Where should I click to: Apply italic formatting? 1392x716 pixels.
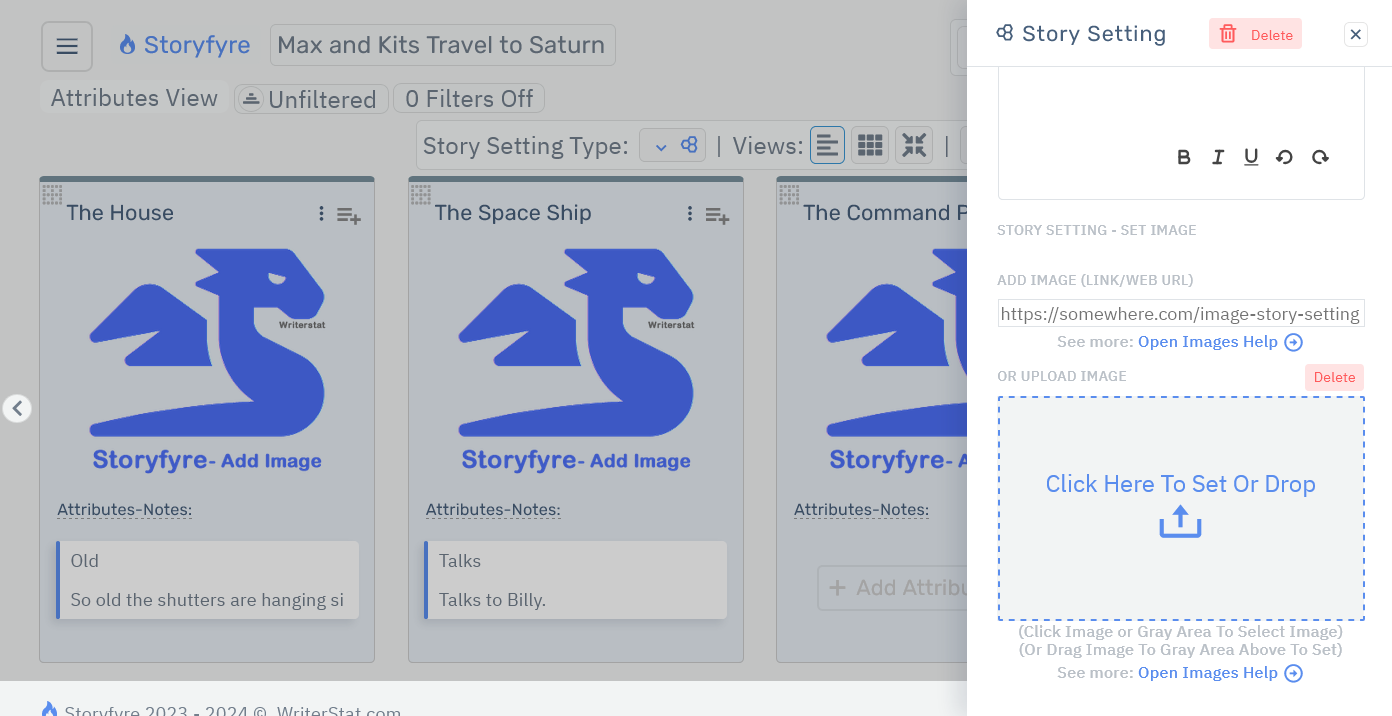pos(1217,157)
